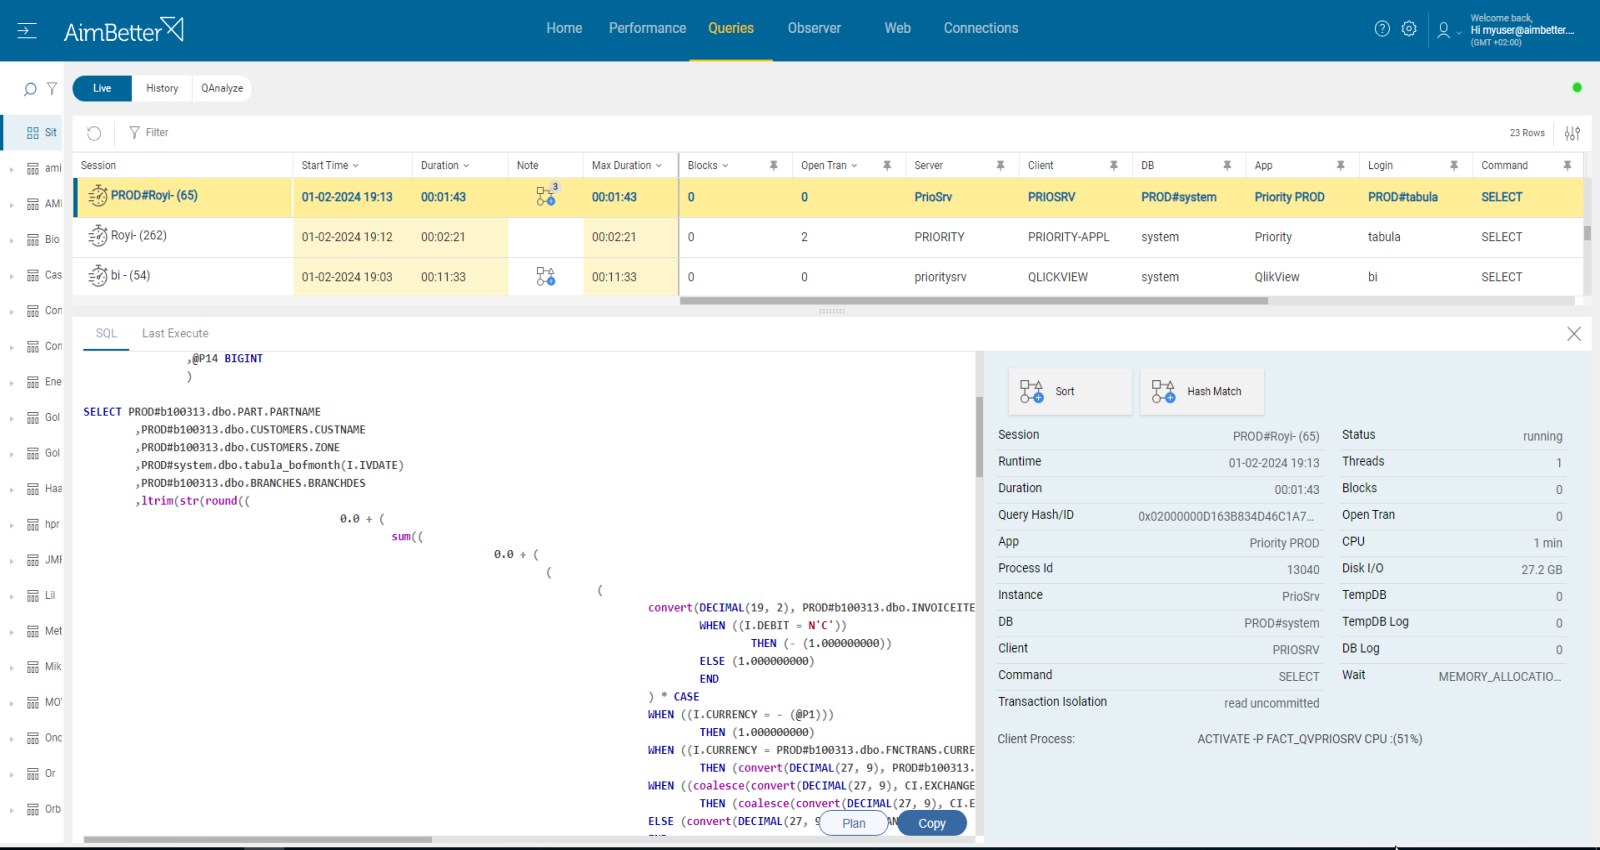Pin the Blocks column
This screenshot has width=1600, height=850.
pyautogui.click(x=773, y=166)
